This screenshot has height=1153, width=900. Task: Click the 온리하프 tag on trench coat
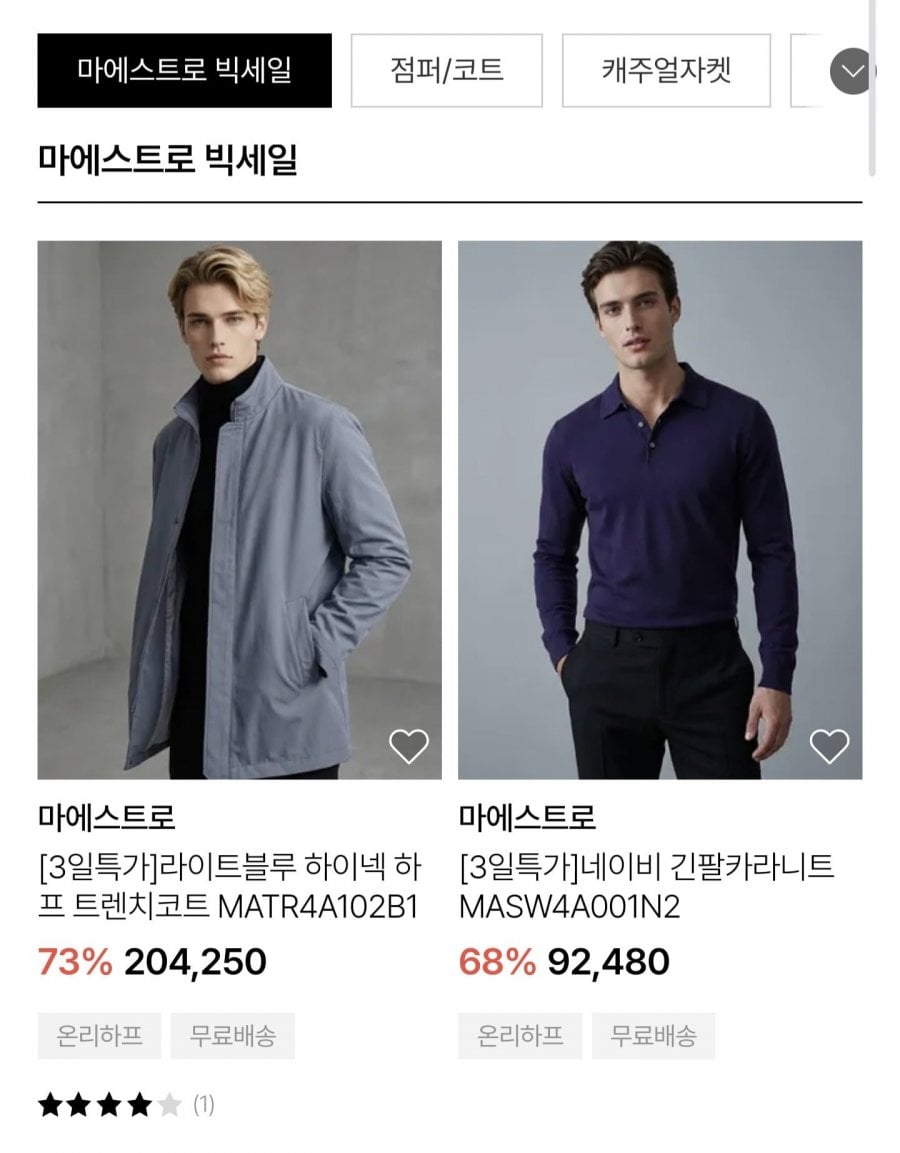pyautogui.click(x=99, y=1035)
